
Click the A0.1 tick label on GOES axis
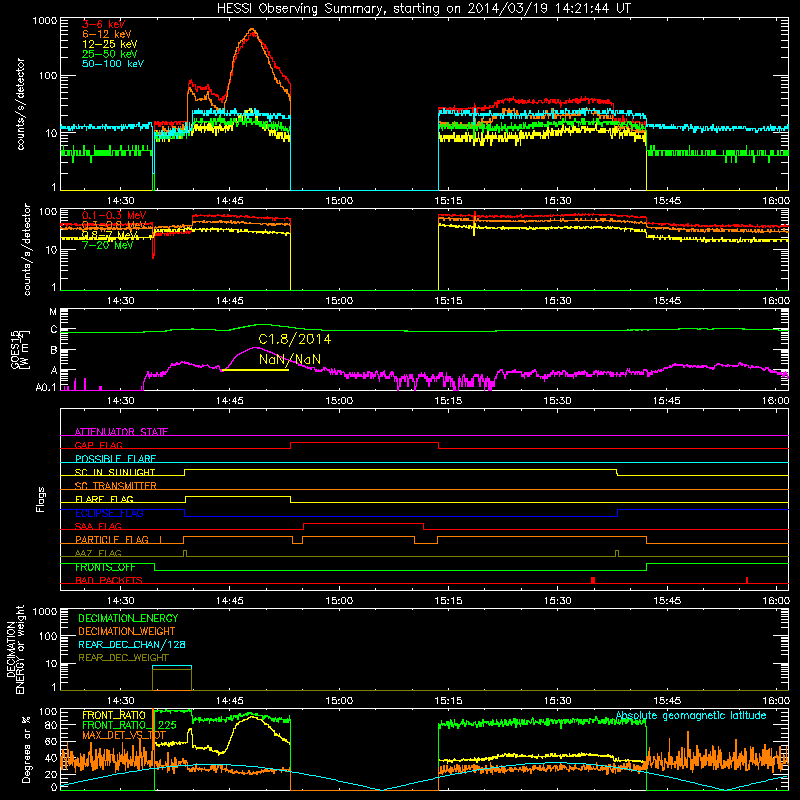click(46, 387)
